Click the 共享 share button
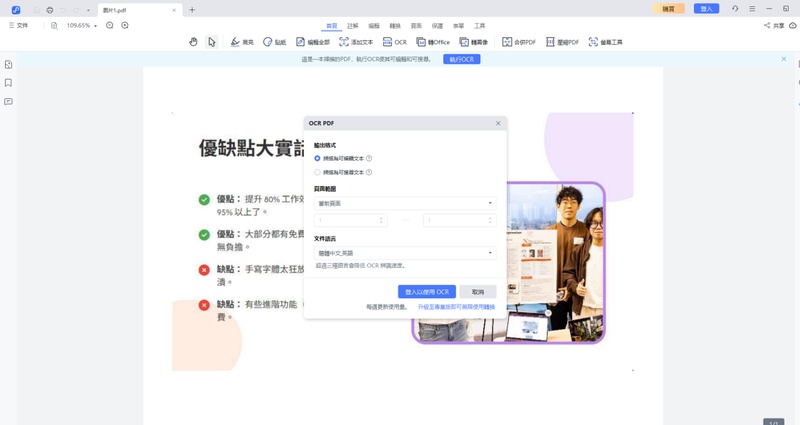Image resolution: width=800 pixels, height=425 pixels. pos(774,25)
